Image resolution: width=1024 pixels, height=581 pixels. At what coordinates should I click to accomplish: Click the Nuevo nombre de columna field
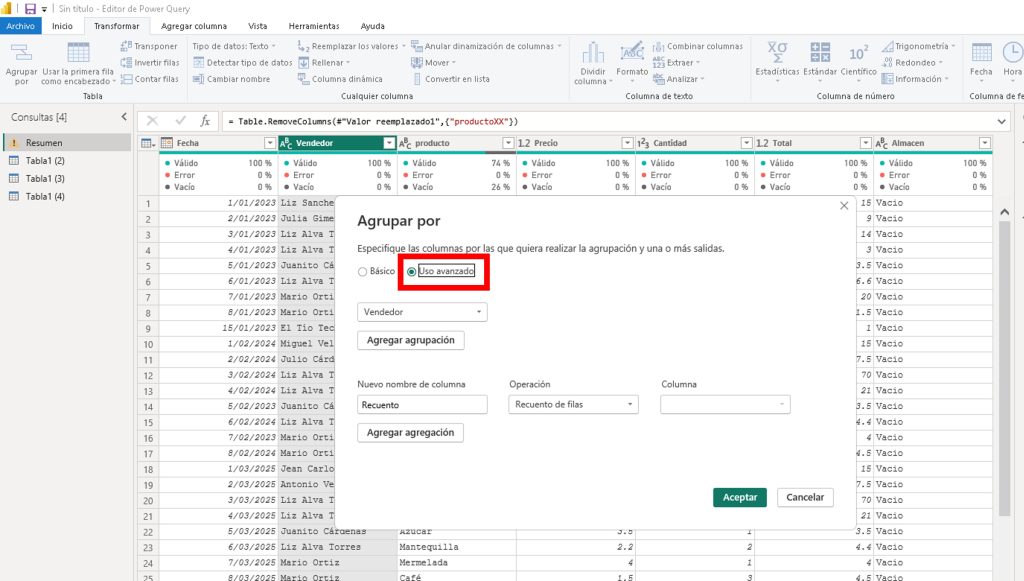click(x=422, y=405)
